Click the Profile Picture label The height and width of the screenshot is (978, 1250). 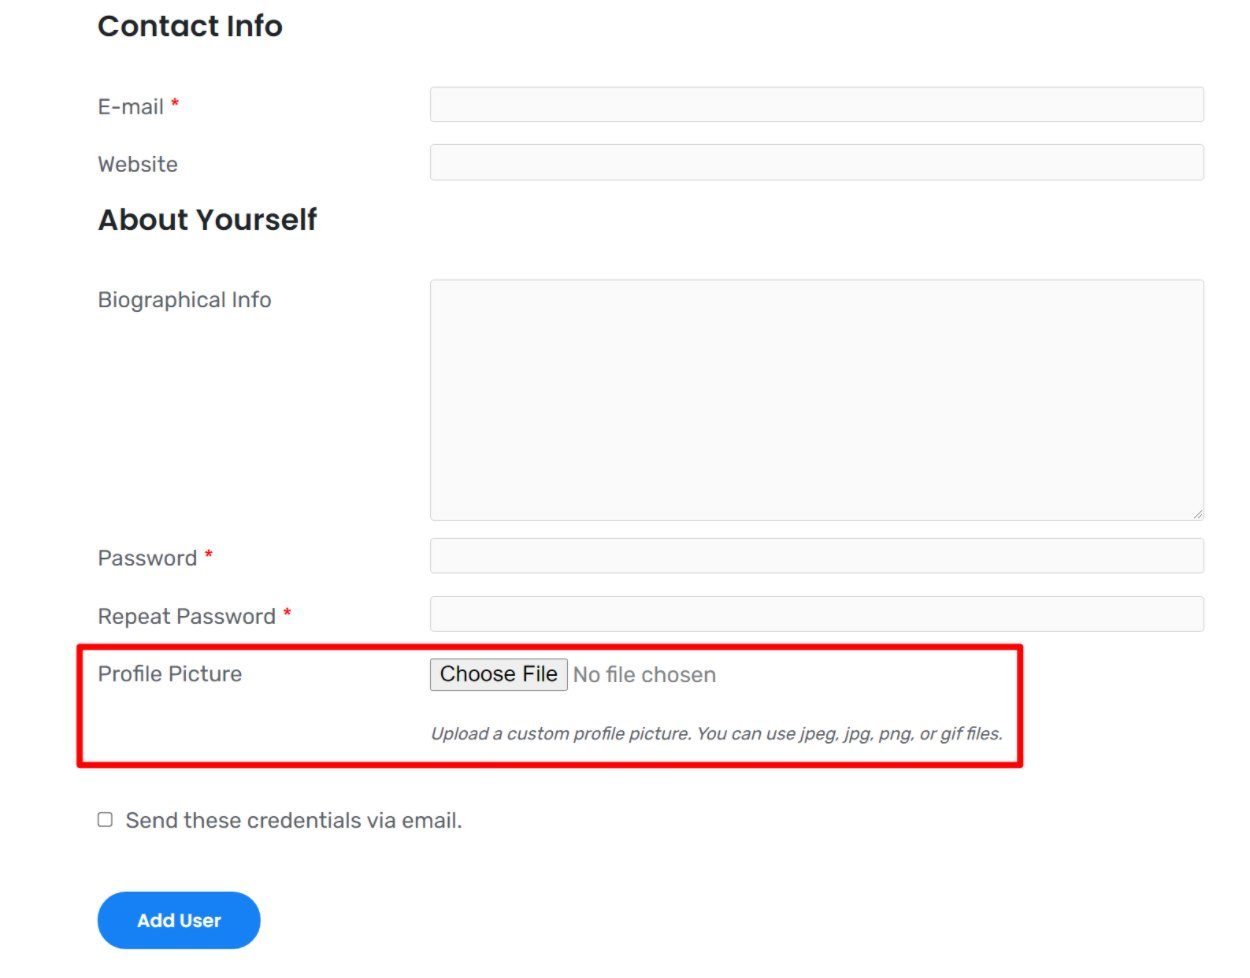(170, 674)
